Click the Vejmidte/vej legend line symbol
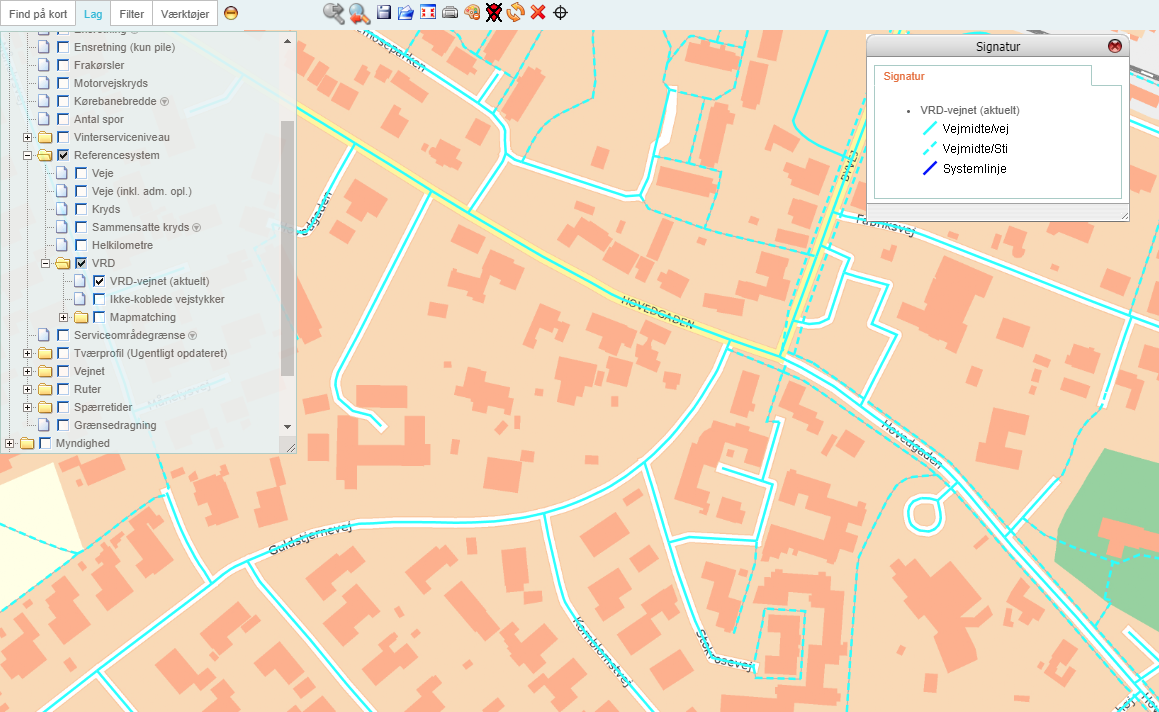This screenshot has height=712, width=1159. click(x=930, y=129)
